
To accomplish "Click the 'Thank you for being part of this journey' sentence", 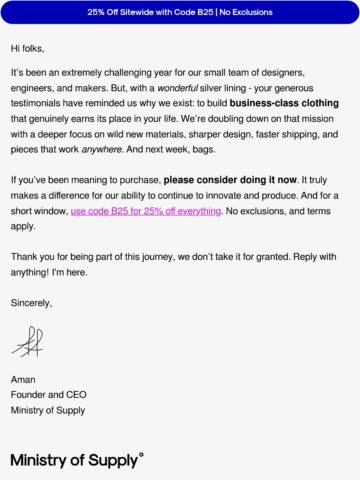I will 93,257.
